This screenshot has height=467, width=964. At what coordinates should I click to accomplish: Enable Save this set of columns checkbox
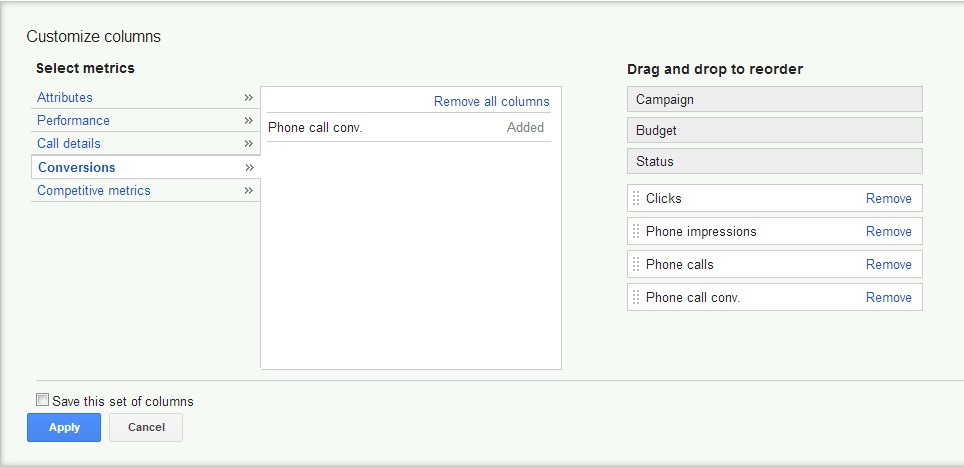coord(42,400)
